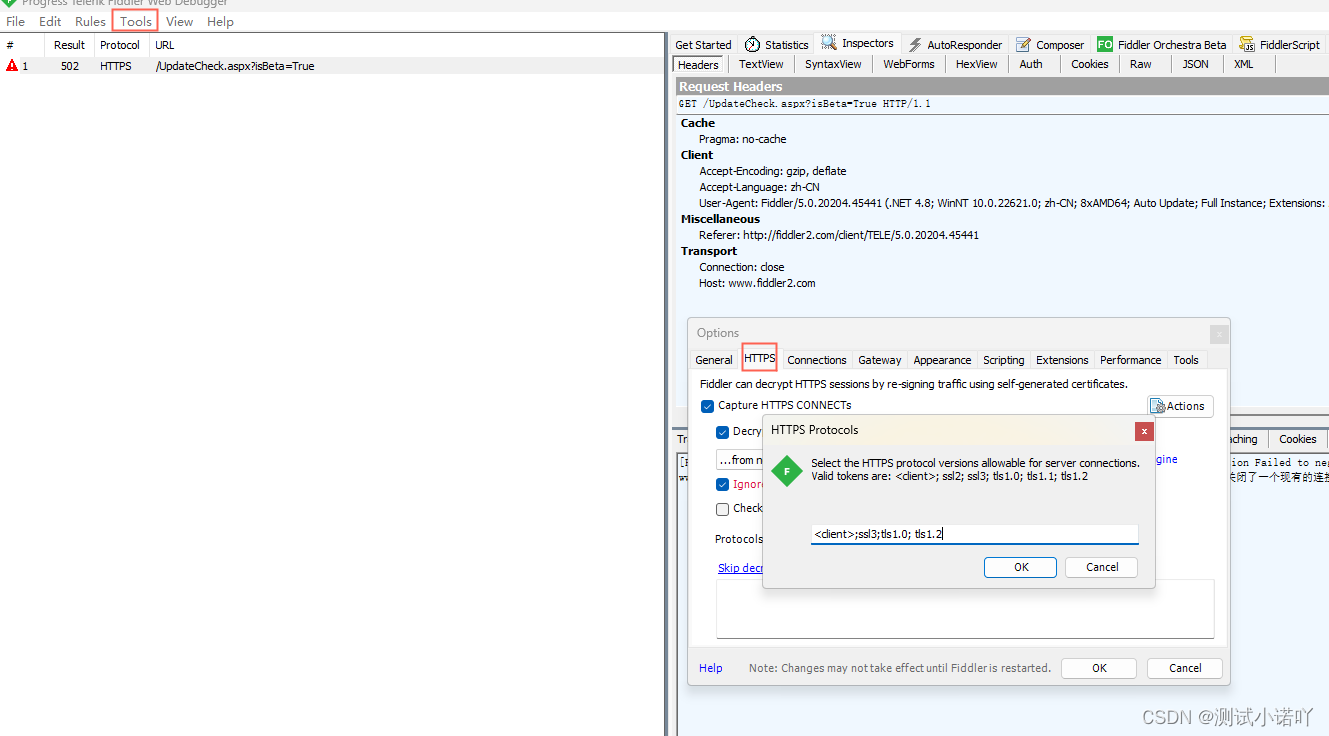1329x736 pixels.
Task: Click the red warning icon on session 1
Action: tap(12, 66)
